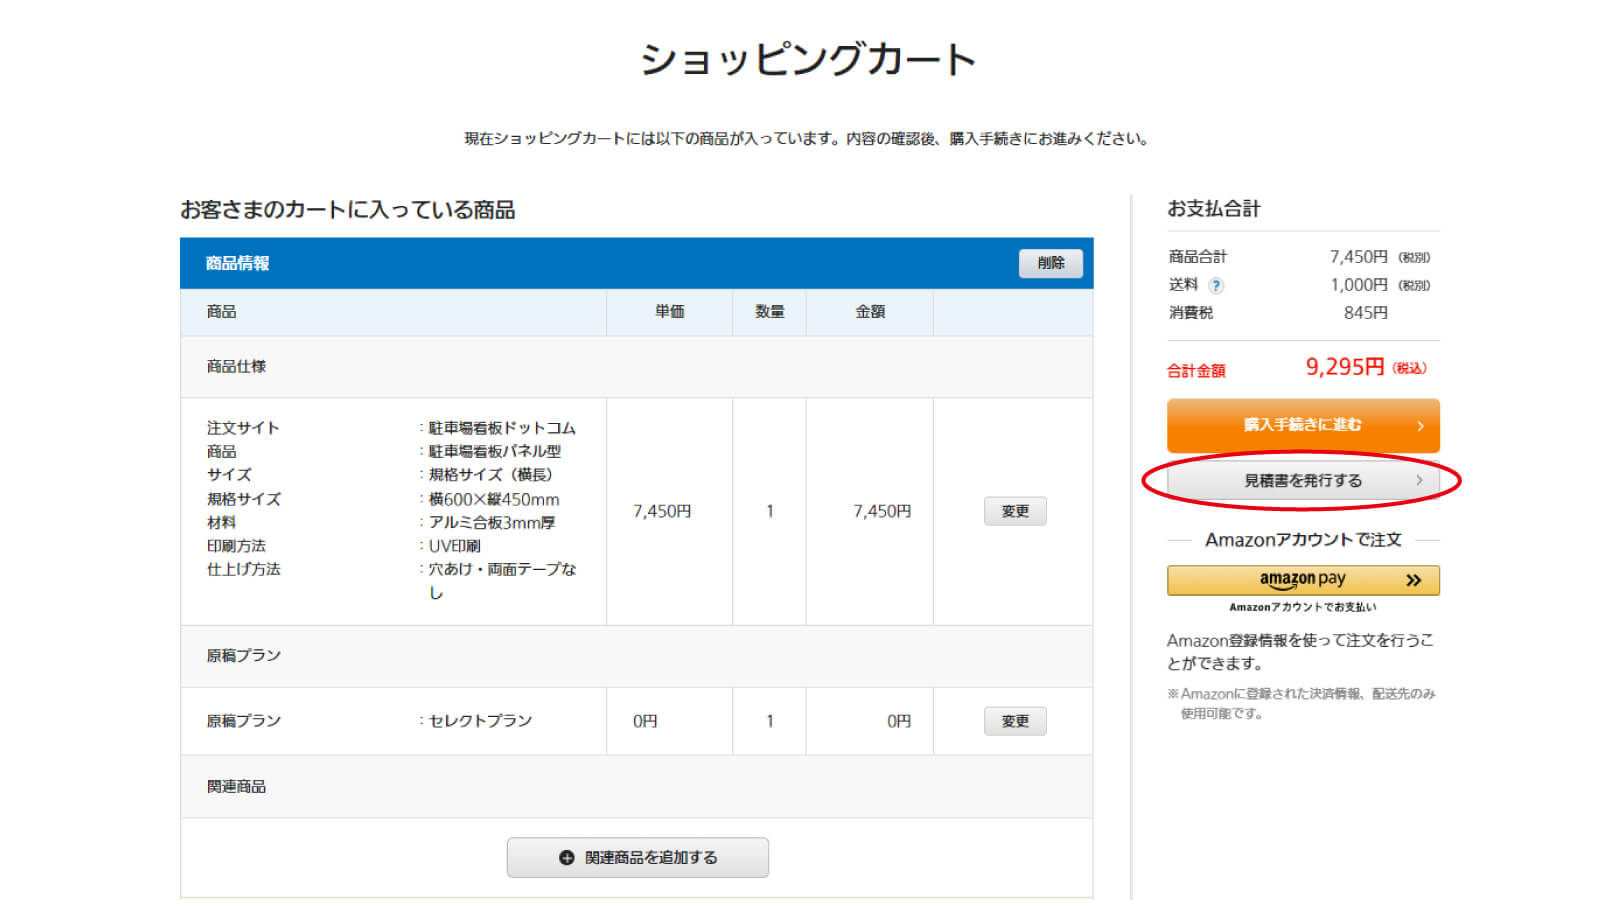Click the shipping help question mark icon

(1216, 286)
